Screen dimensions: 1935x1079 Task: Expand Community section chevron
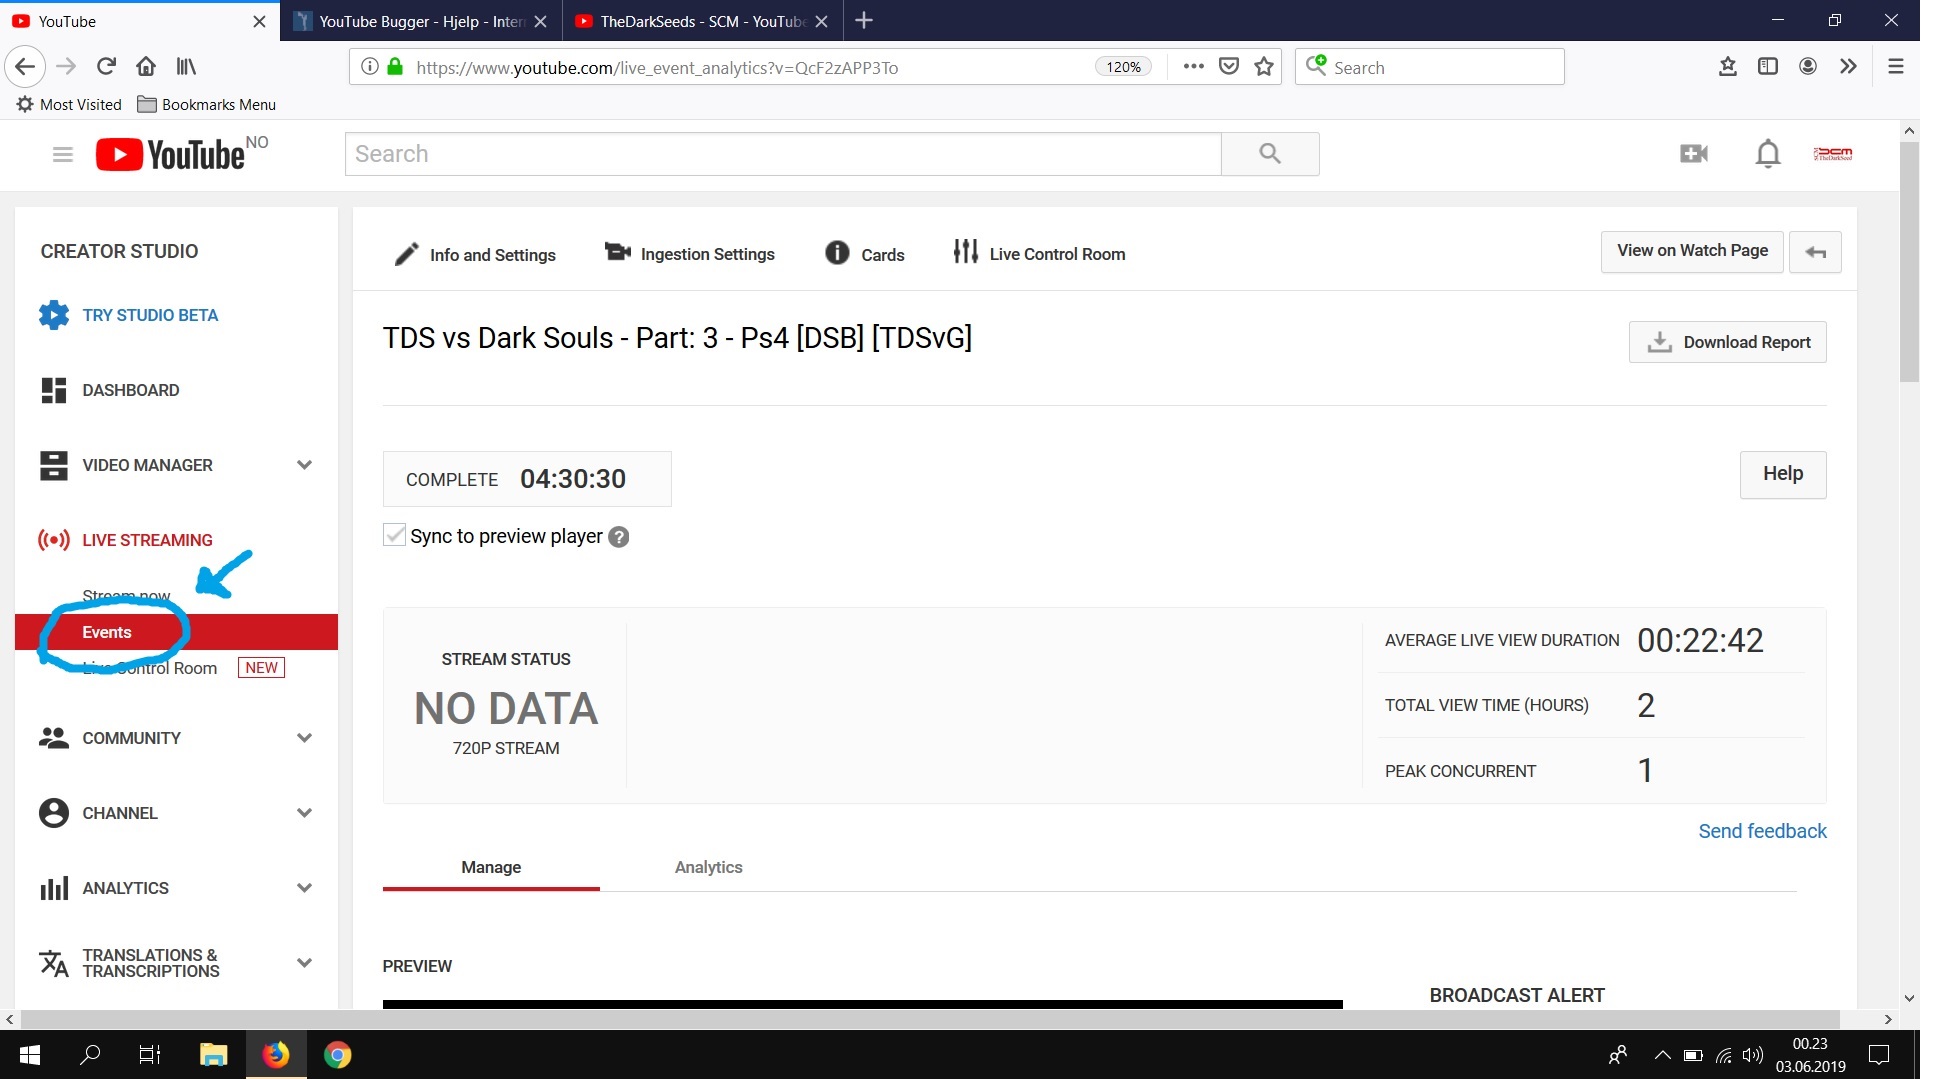coord(305,738)
